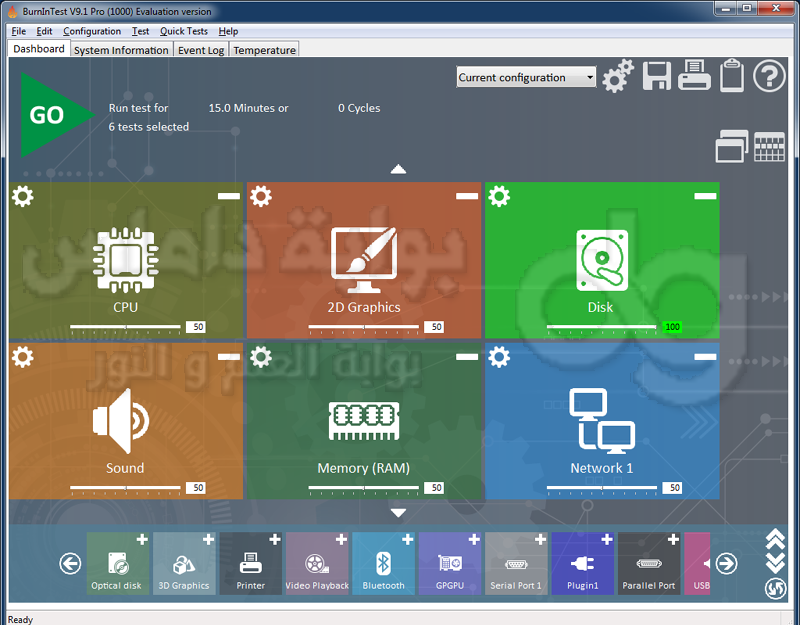Open the Current configuration dropdown

click(x=526, y=77)
